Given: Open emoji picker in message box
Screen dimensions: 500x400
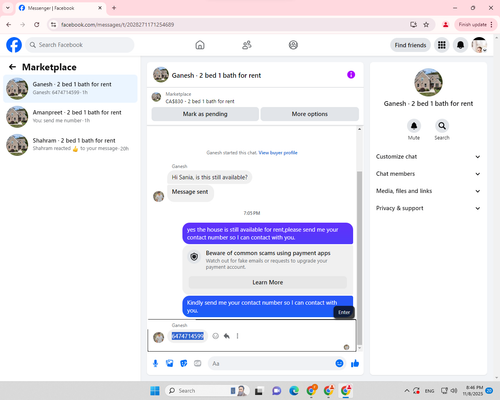Looking at the screenshot, I should tap(339, 363).
